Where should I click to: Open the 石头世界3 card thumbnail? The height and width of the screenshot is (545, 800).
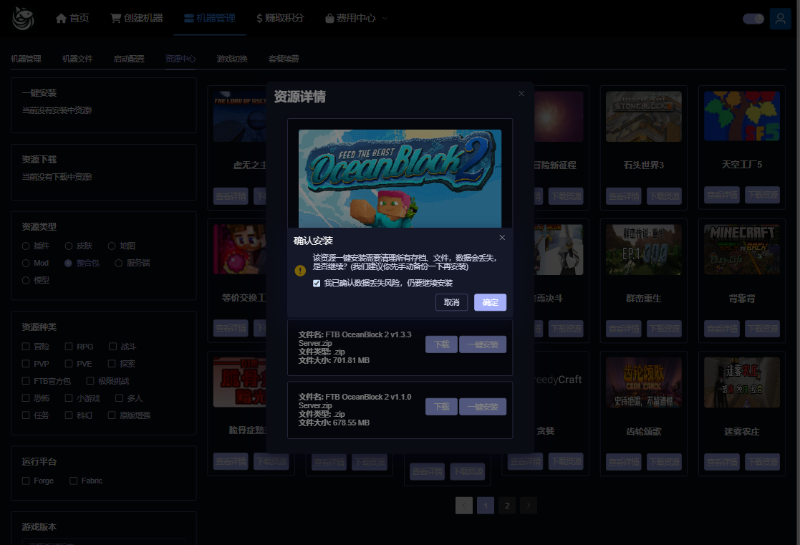click(644, 116)
